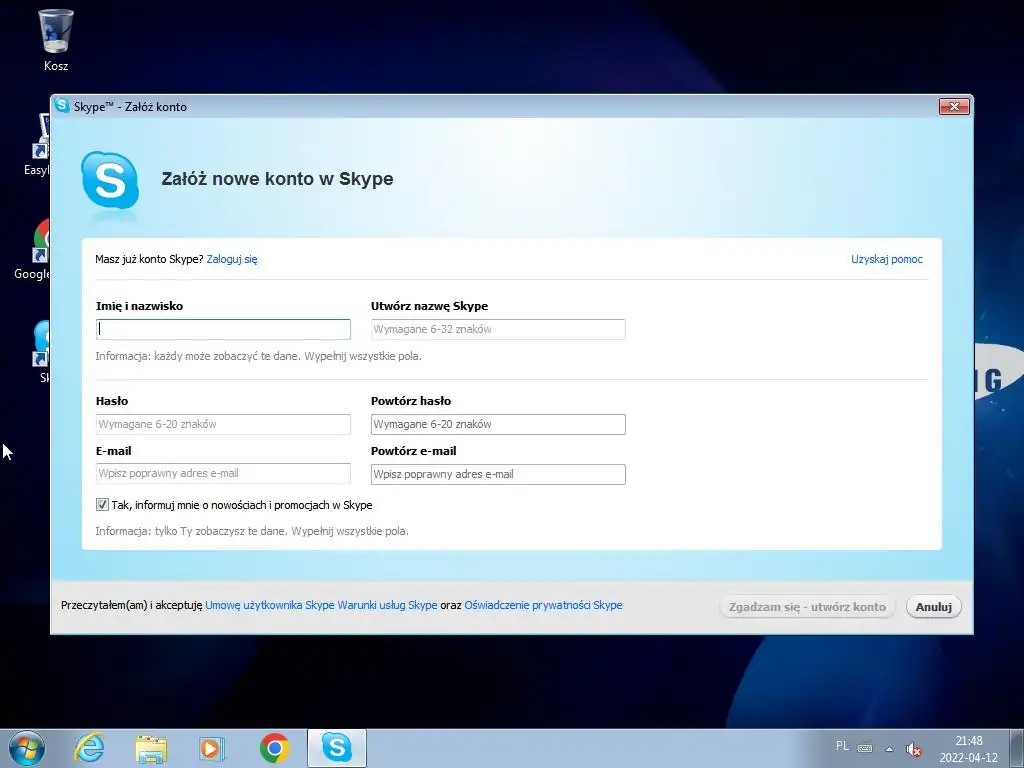The image size is (1024, 768).
Task: Show hidden tray icons arrow
Action: pos(889,748)
